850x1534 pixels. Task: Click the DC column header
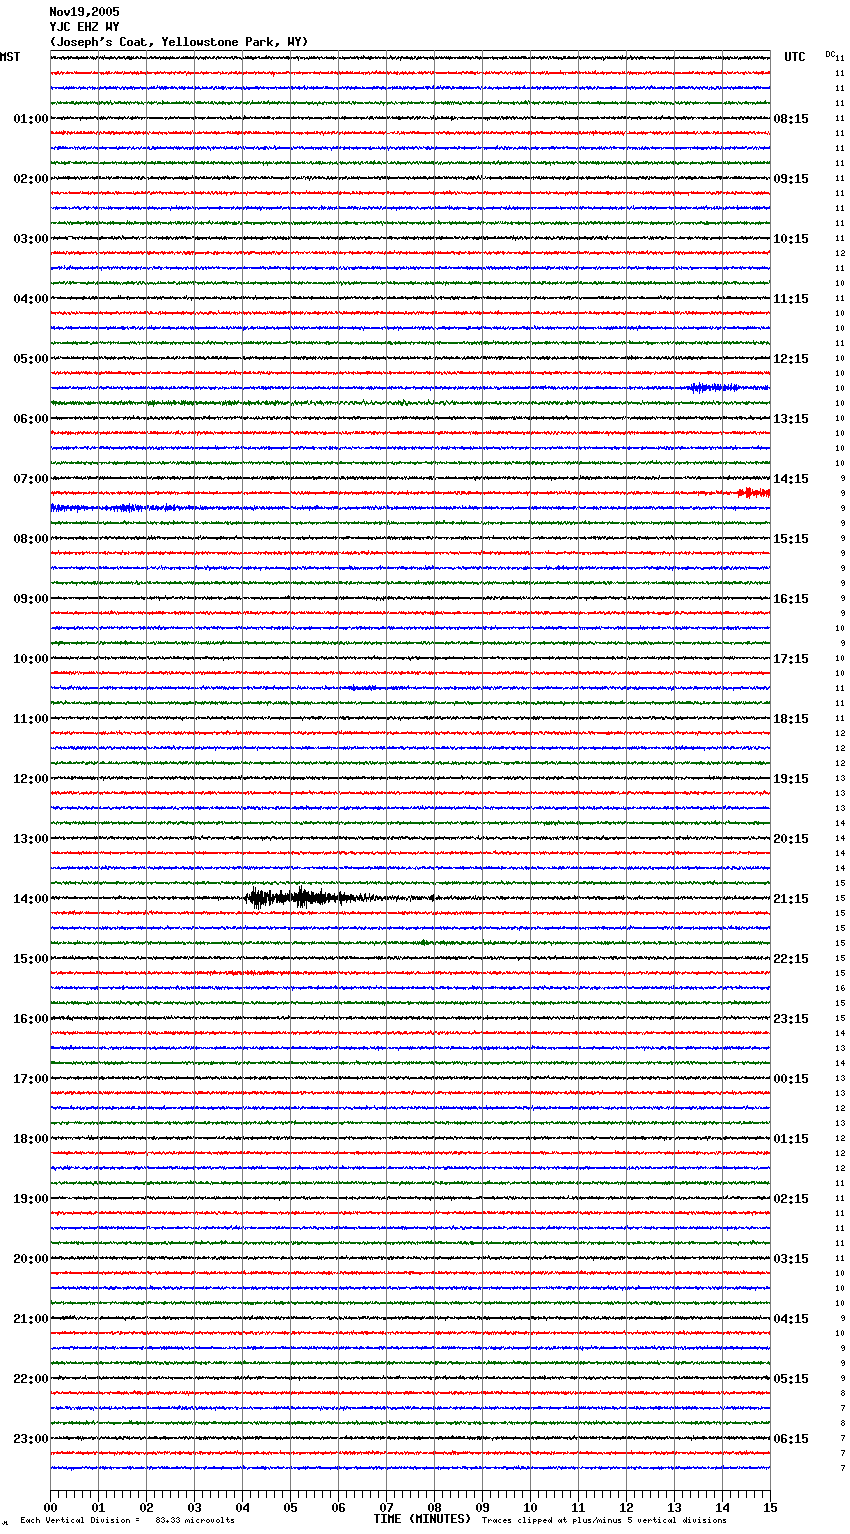point(830,54)
